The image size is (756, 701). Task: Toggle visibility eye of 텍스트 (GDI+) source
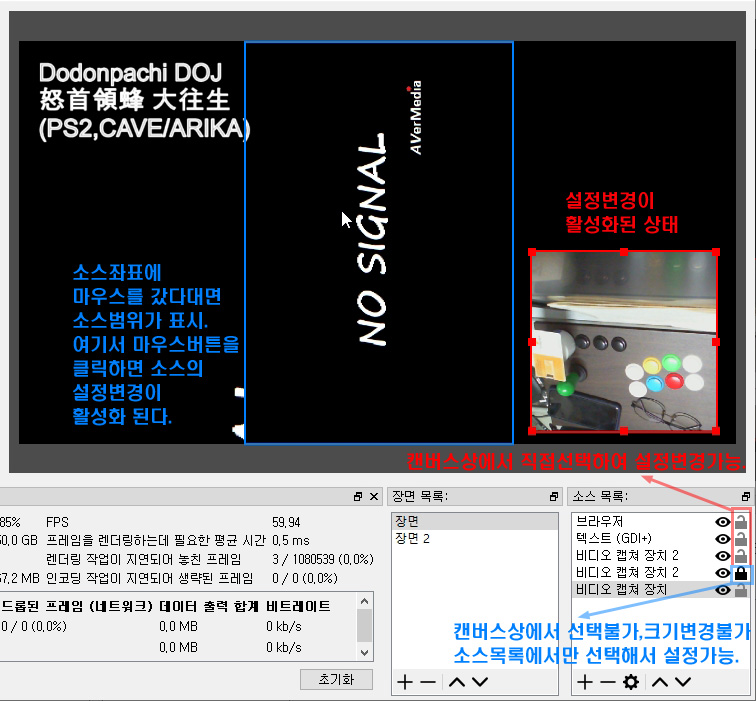[722, 539]
